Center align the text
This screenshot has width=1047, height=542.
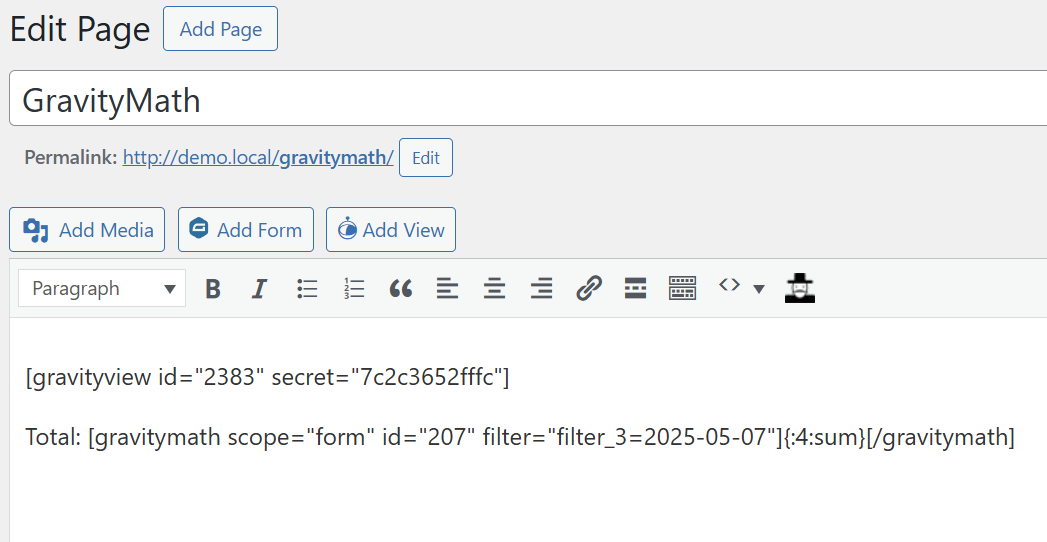click(494, 289)
